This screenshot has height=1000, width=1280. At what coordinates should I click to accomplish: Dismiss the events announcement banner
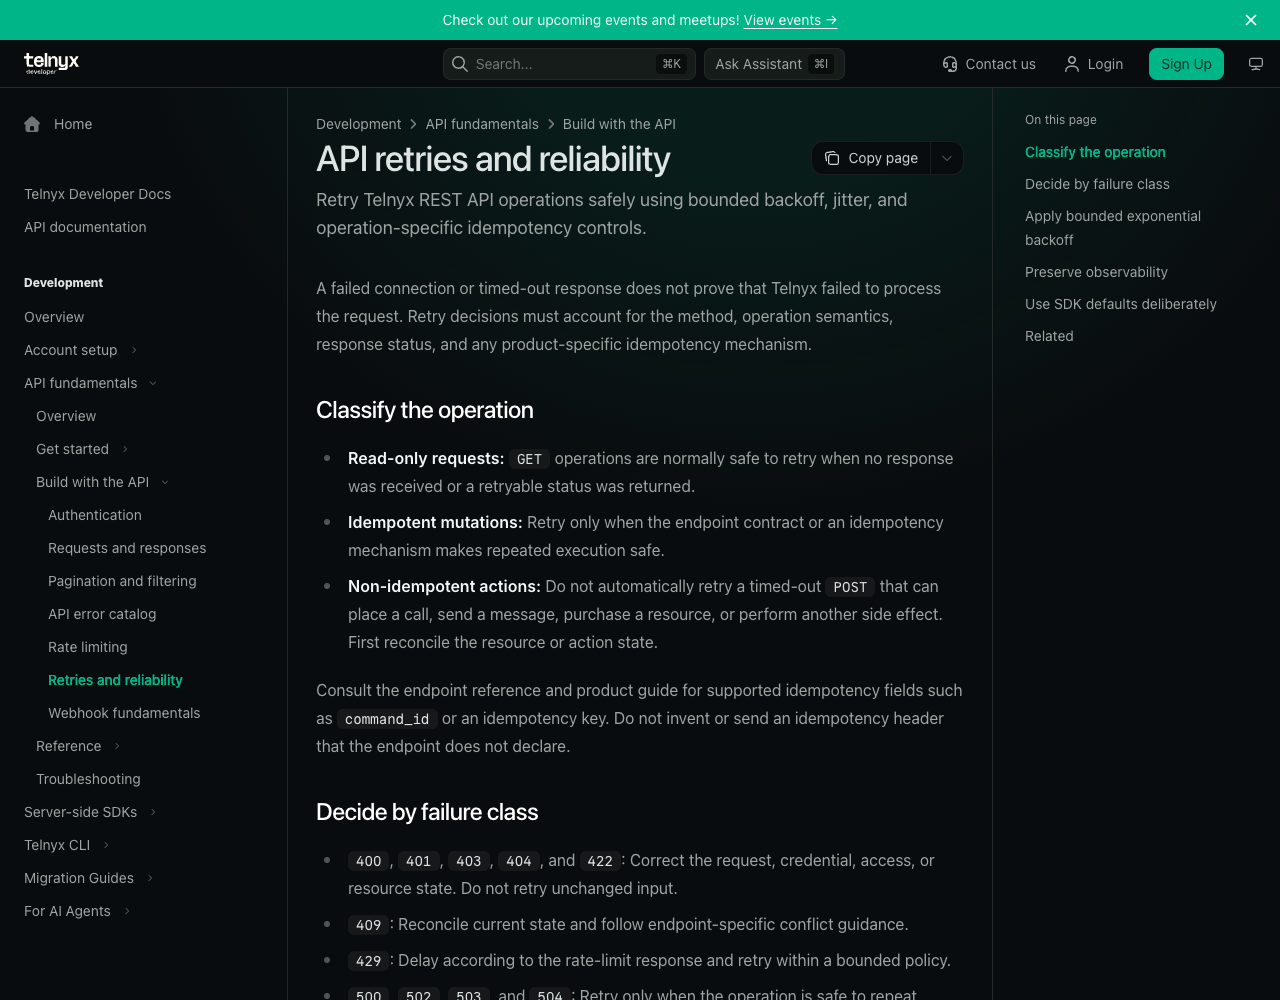click(x=1251, y=20)
